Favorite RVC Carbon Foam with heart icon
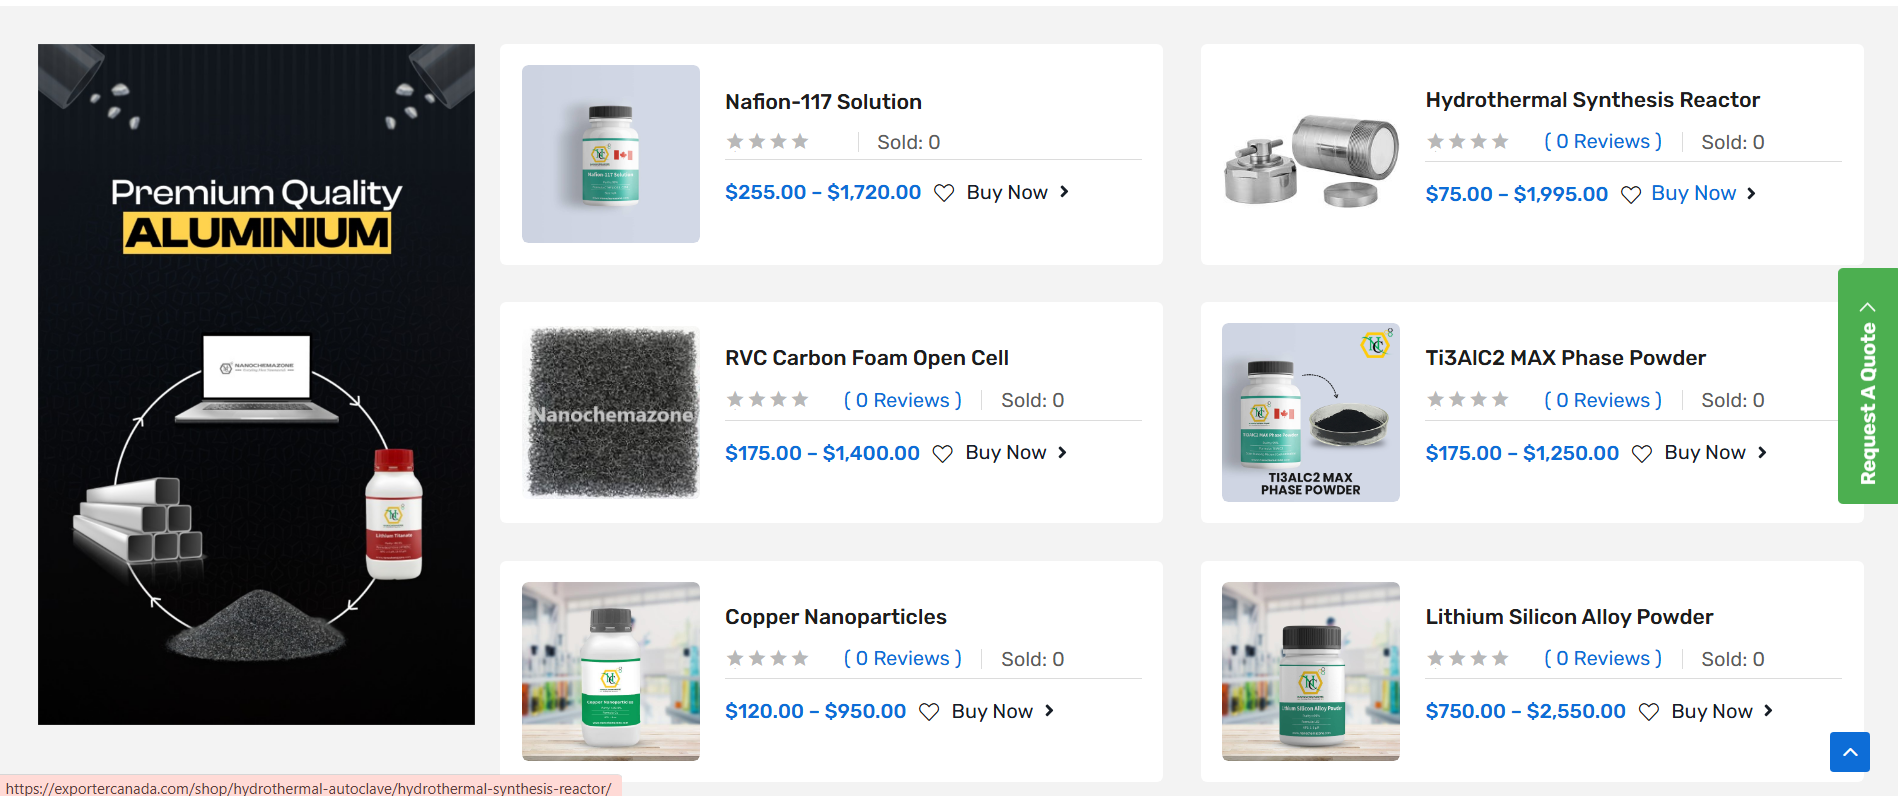This screenshot has width=1898, height=796. coord(943,454)
